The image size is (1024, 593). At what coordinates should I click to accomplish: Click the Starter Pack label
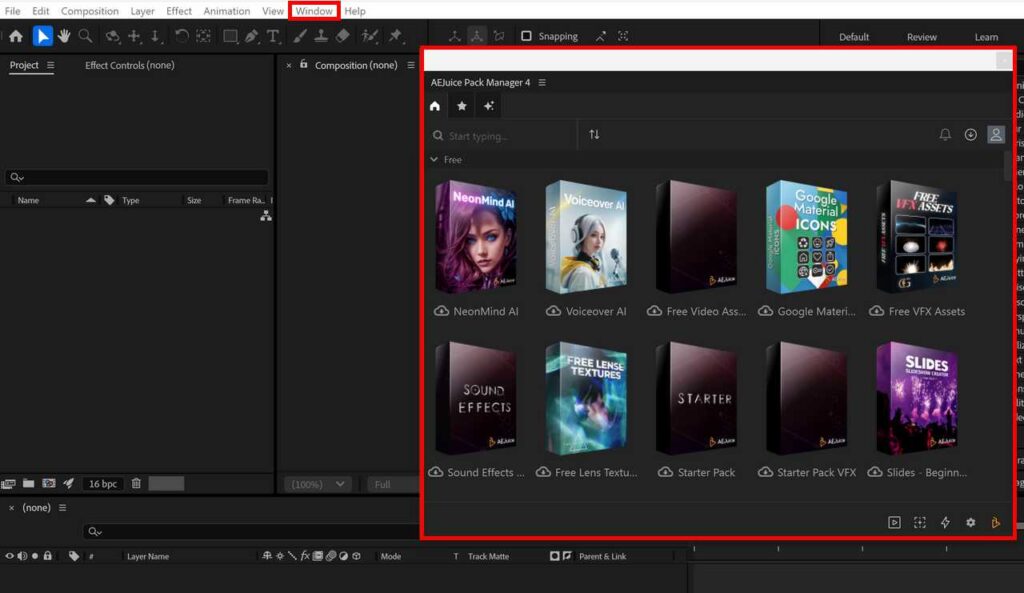coord(706,472)
